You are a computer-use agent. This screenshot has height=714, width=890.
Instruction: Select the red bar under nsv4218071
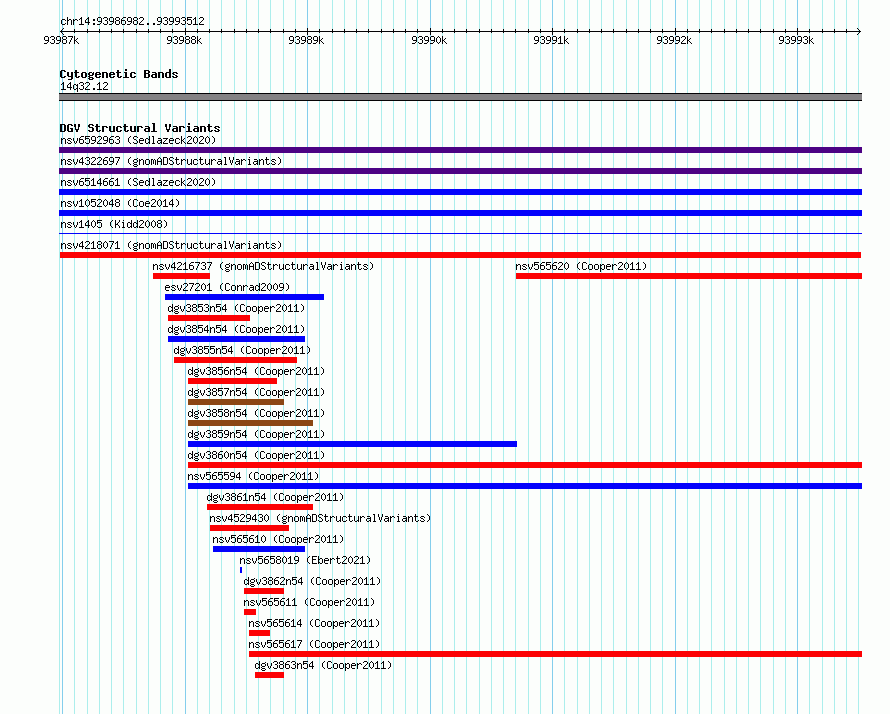click(460, 255)
